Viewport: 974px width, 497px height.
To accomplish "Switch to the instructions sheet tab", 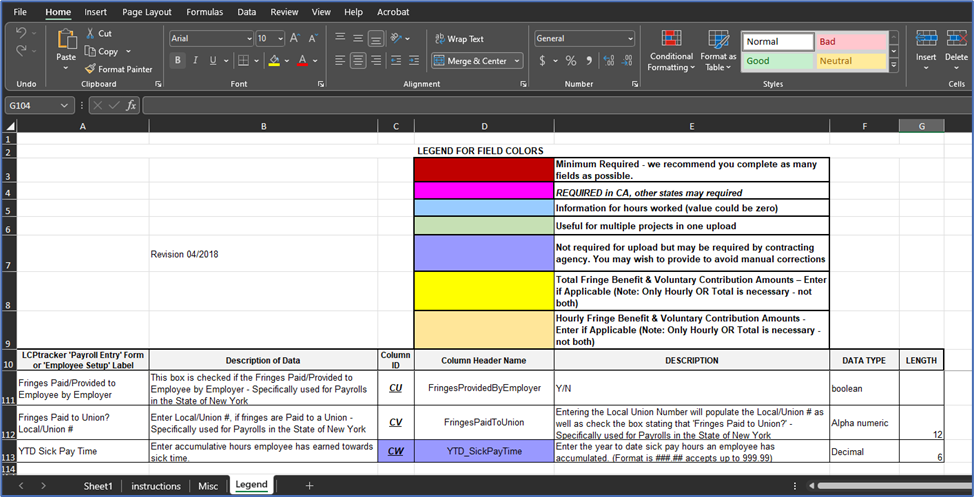I will [156, 485].
